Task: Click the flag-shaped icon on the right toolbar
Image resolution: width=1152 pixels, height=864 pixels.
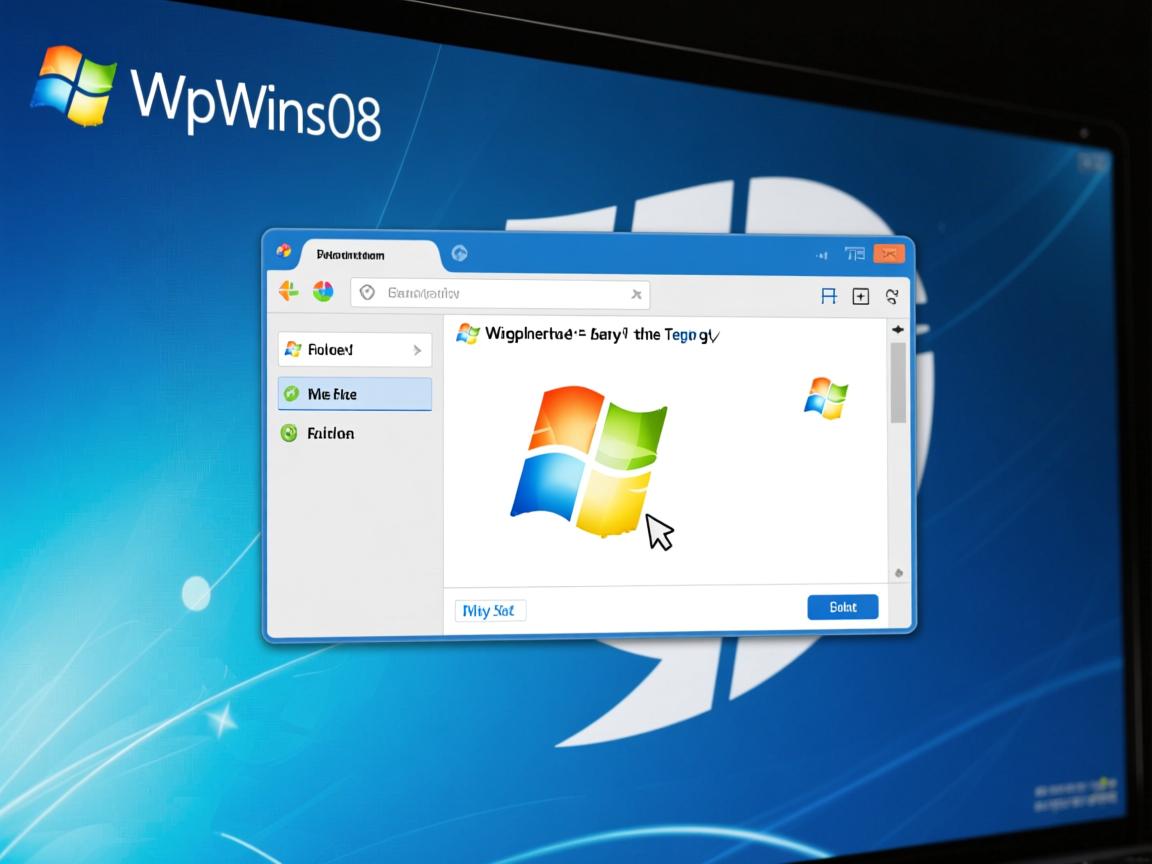Action: pos(828,296)
